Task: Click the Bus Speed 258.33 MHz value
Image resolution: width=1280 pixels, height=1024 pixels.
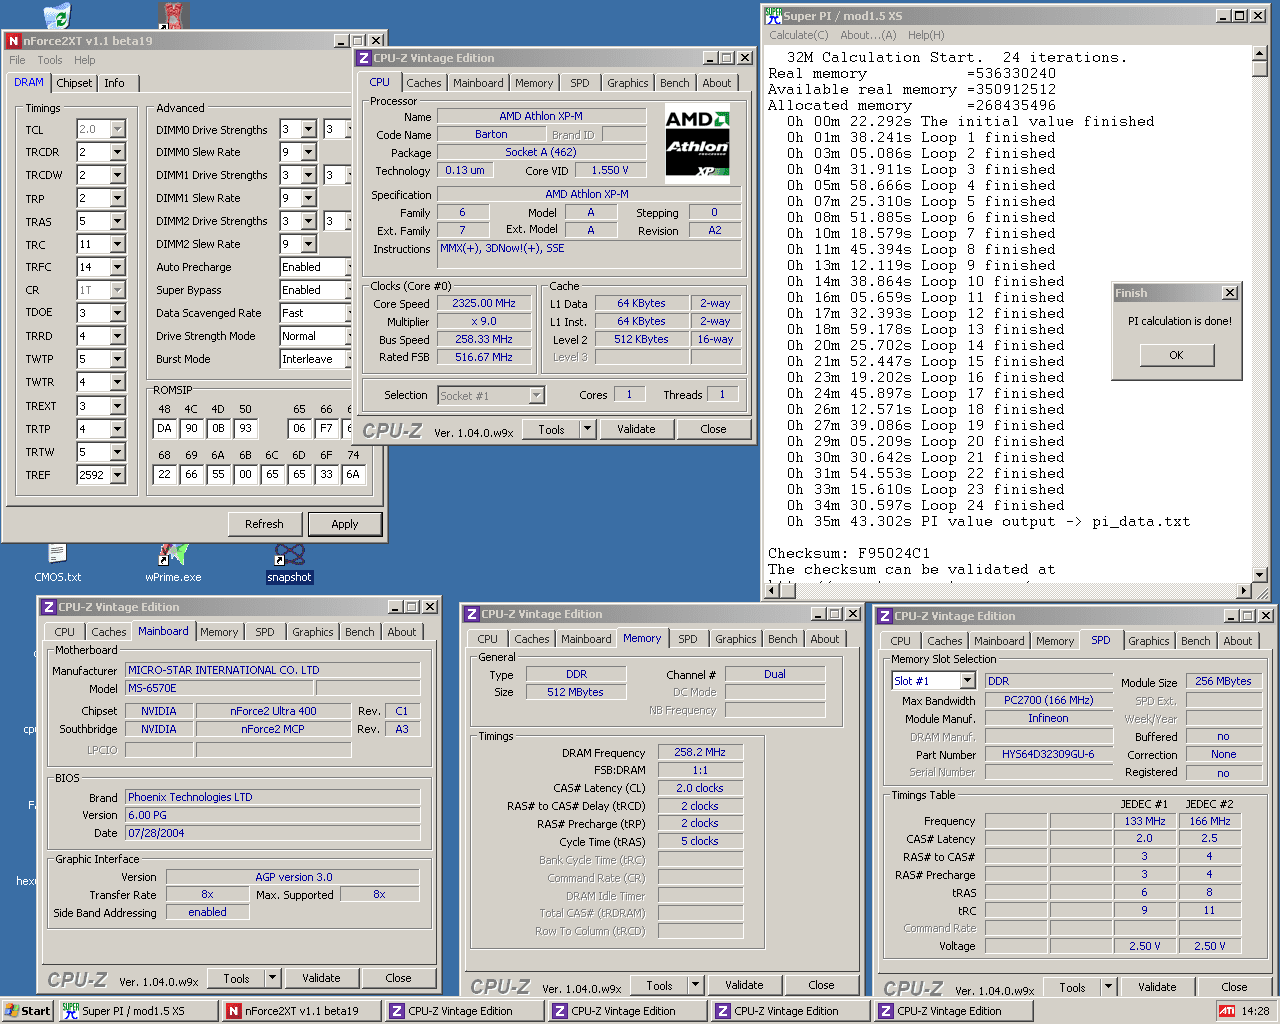Action: coord(484,339)
